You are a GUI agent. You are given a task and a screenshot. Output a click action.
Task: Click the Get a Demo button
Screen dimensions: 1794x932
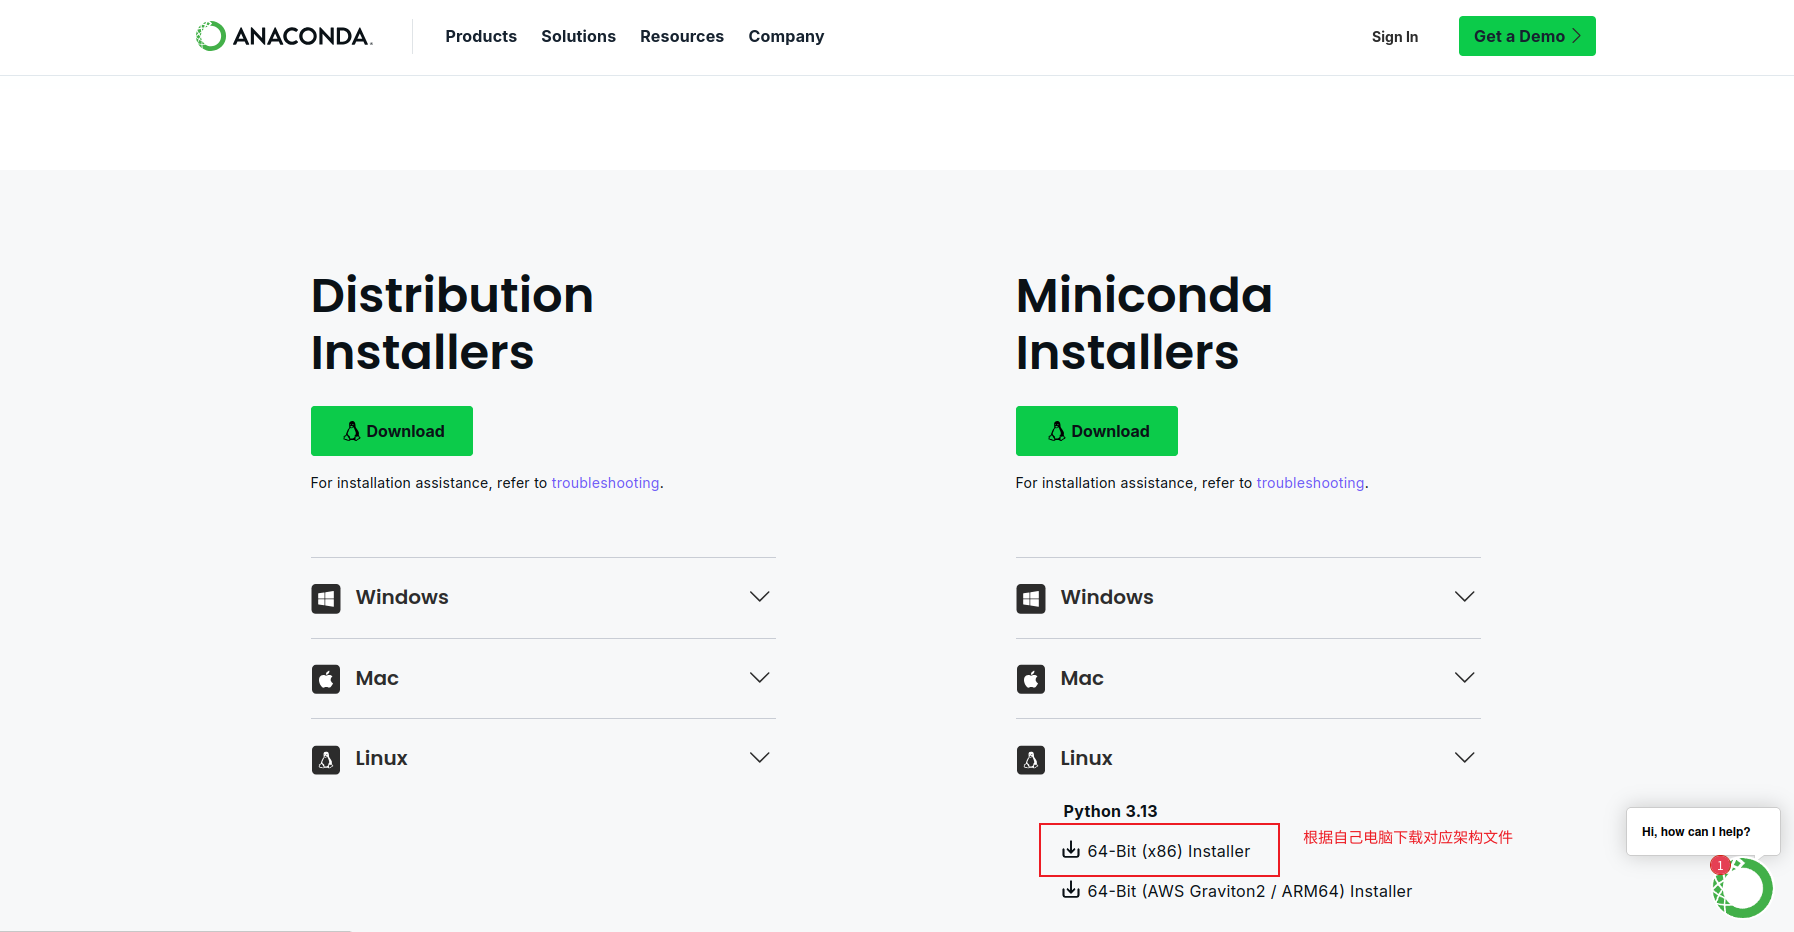point(1527,36)
